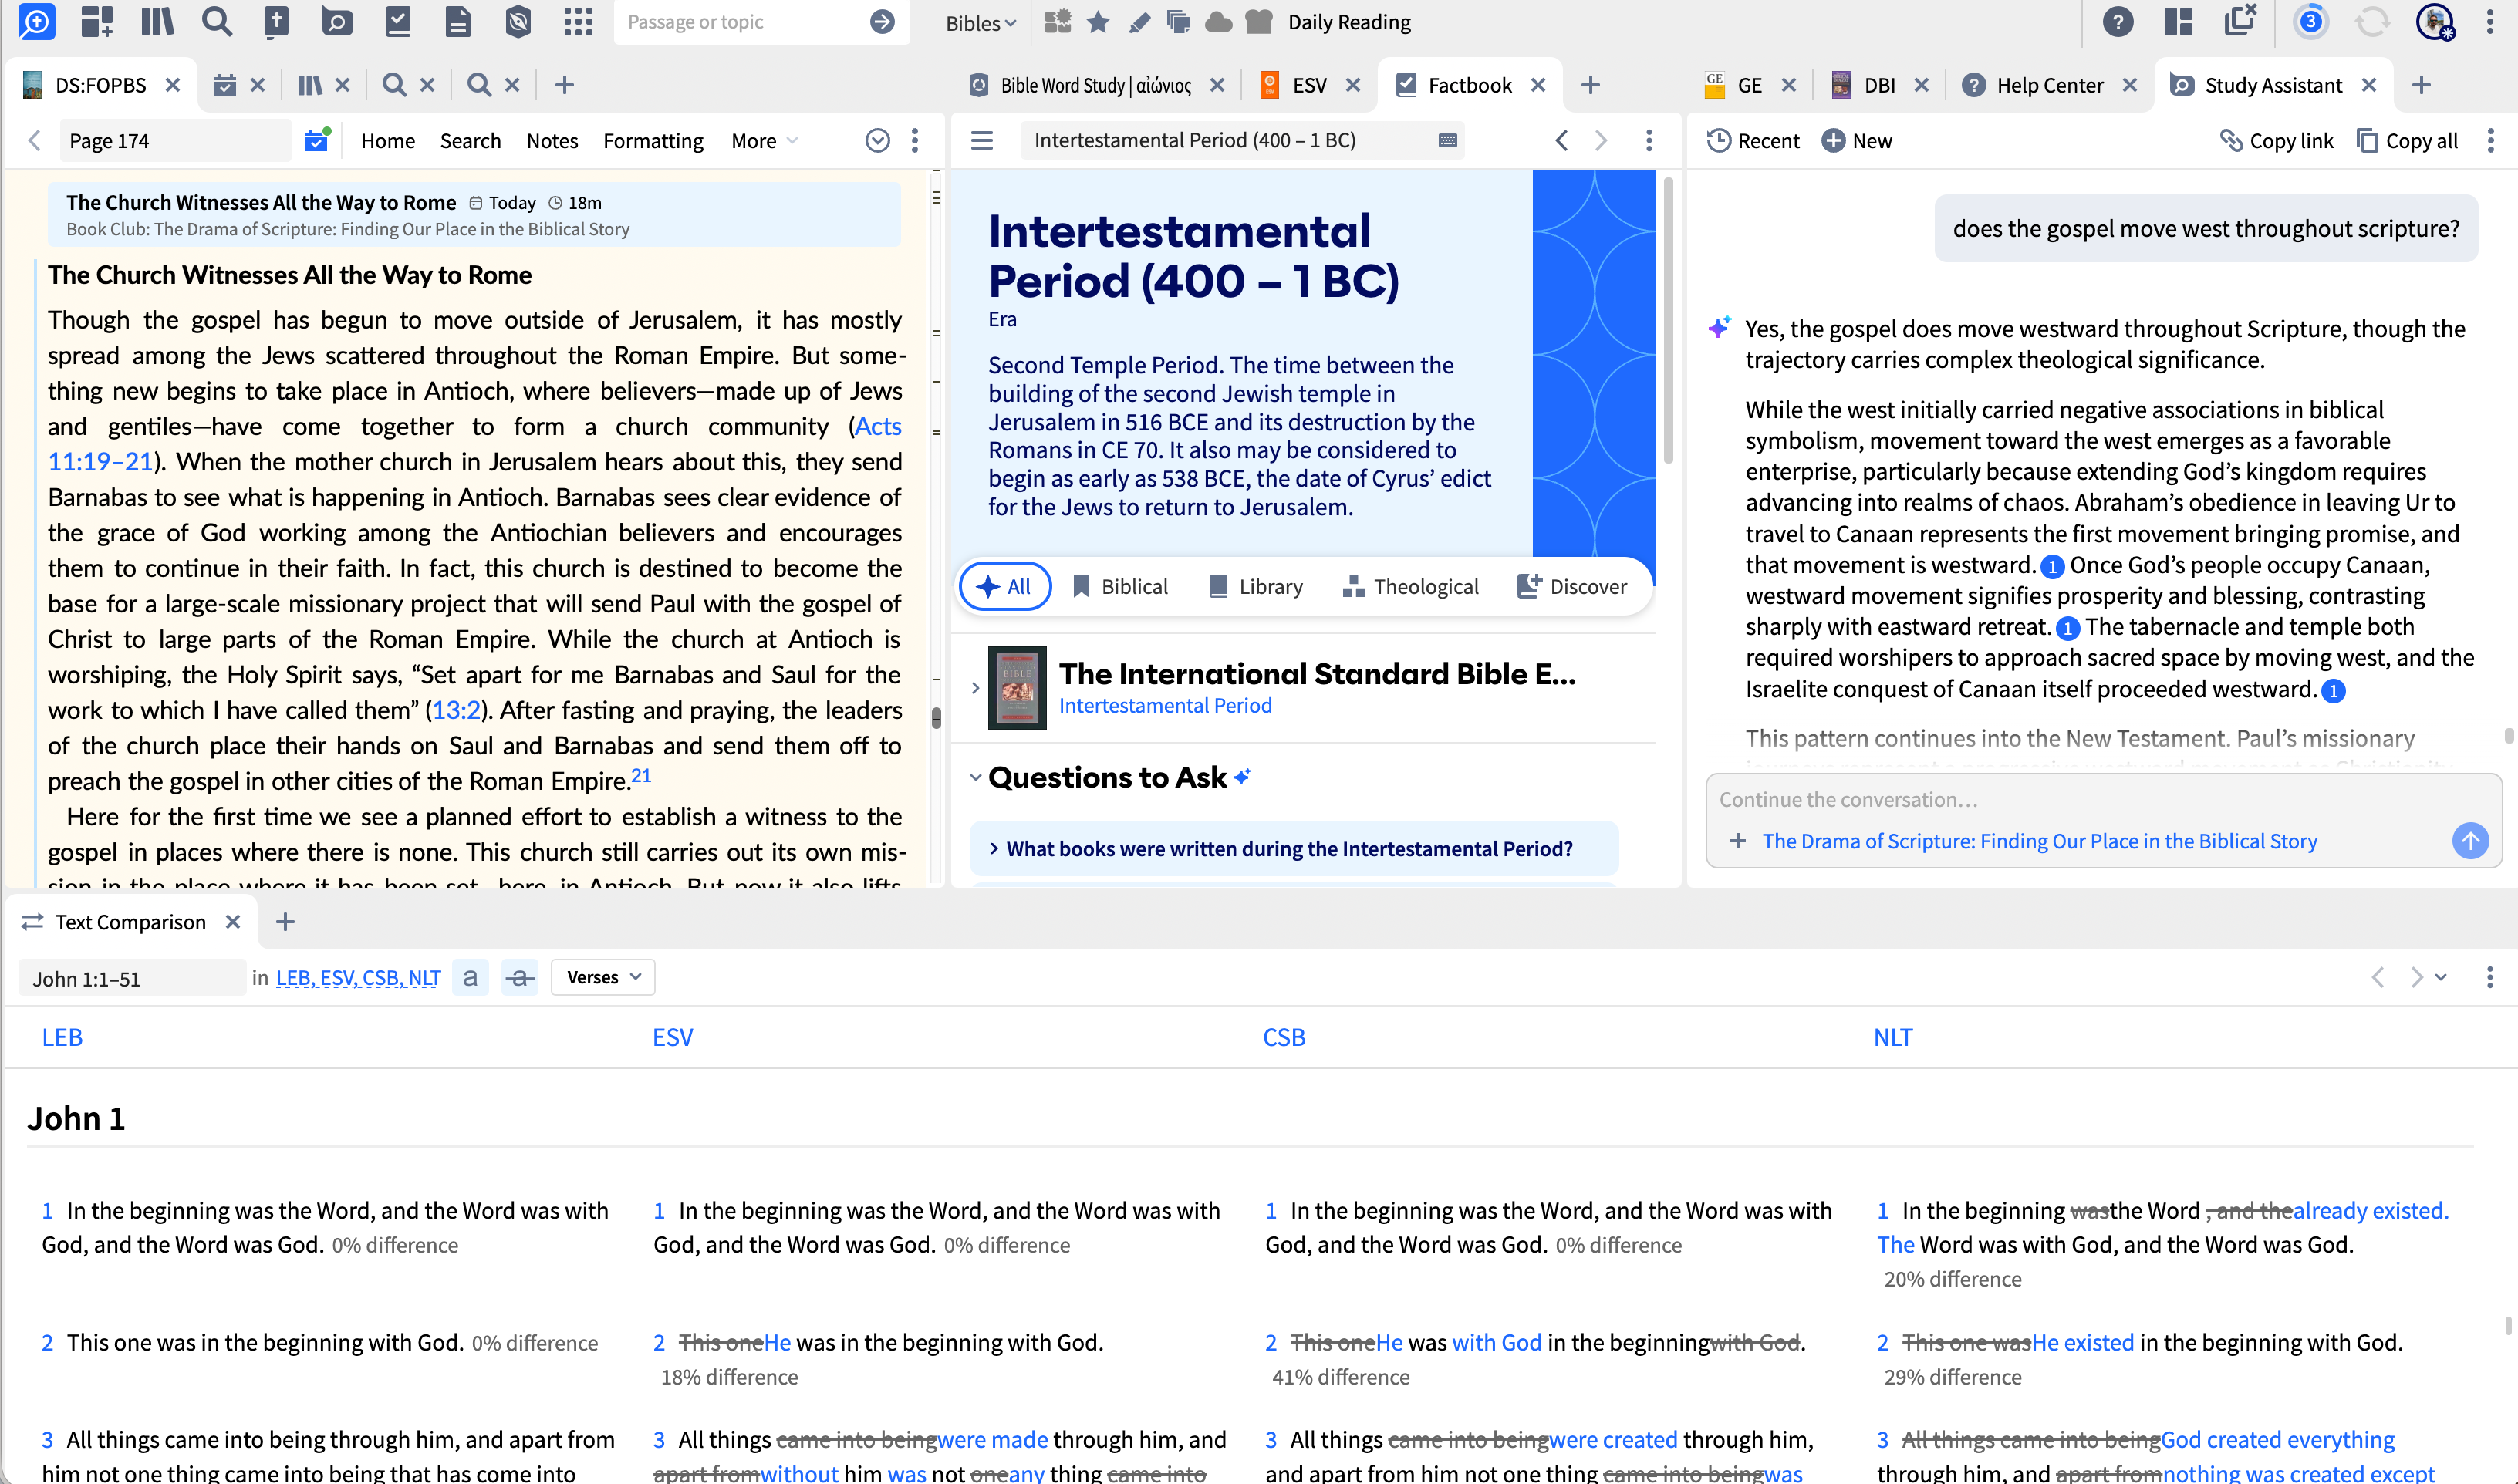Viewport: 2518px width, 1484px height.
Task: Switch to the Help Center tab
Action: point(2049,85)
